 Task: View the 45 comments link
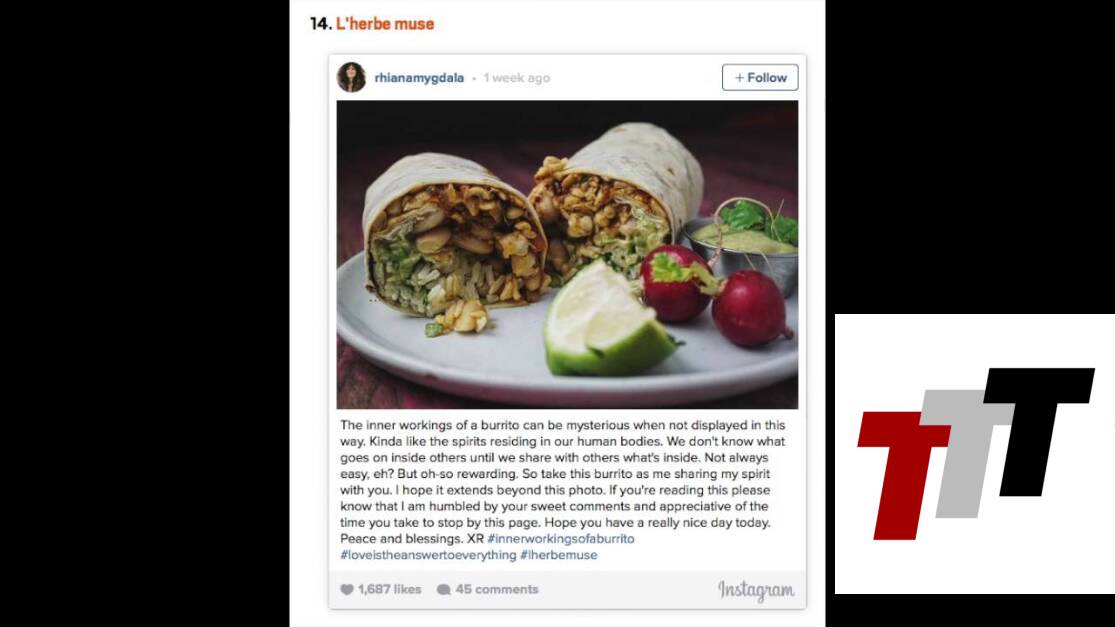click(497, 589)
